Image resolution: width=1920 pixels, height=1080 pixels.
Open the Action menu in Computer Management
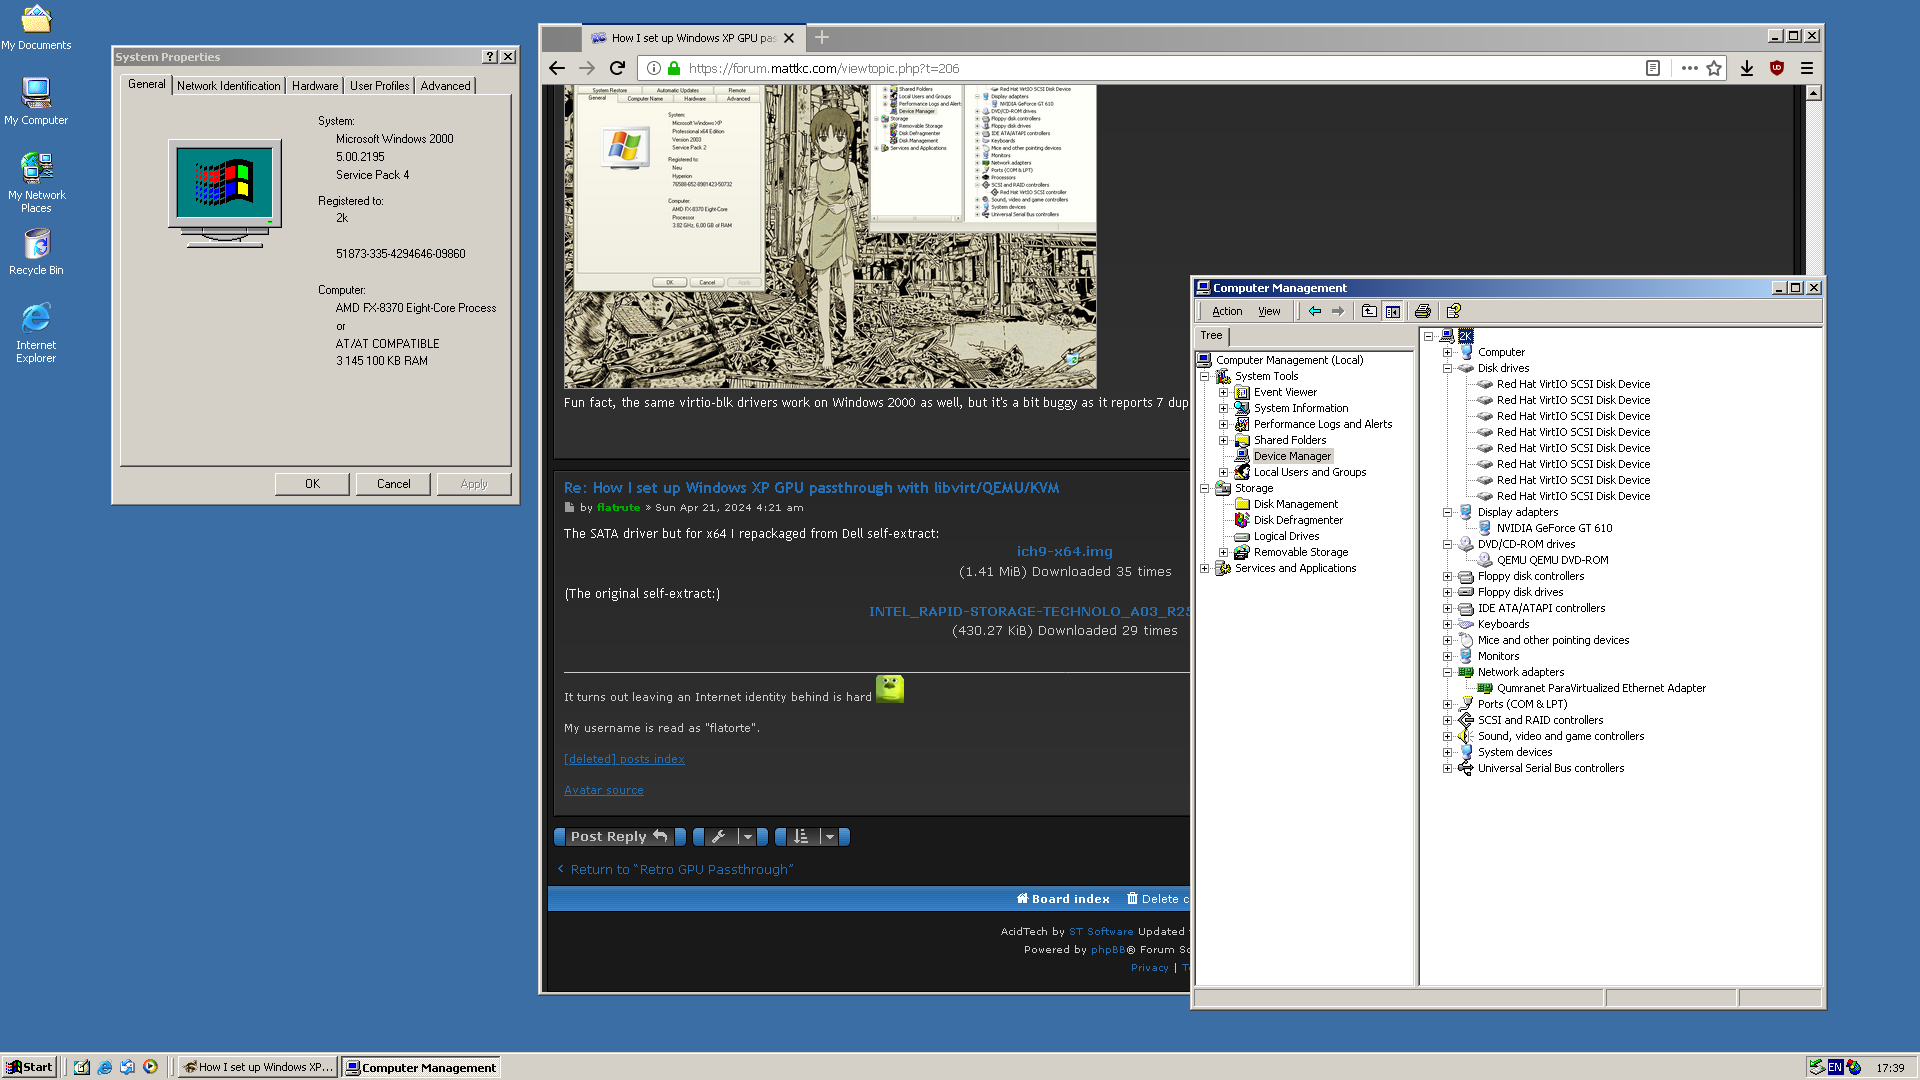pyautogui.click(x=1227, y=311)
